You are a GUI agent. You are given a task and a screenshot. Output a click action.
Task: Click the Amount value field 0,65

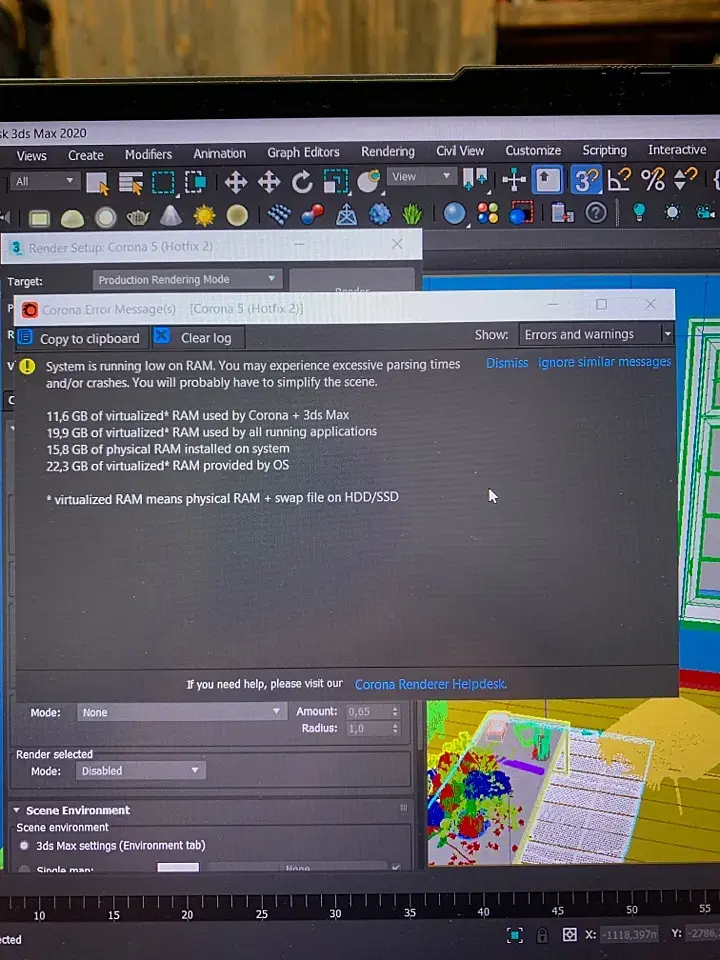coord(367,711)
